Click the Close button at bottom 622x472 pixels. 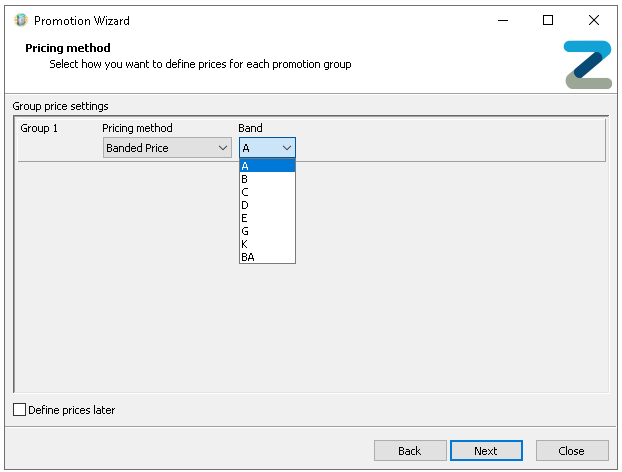click(572, 451)
